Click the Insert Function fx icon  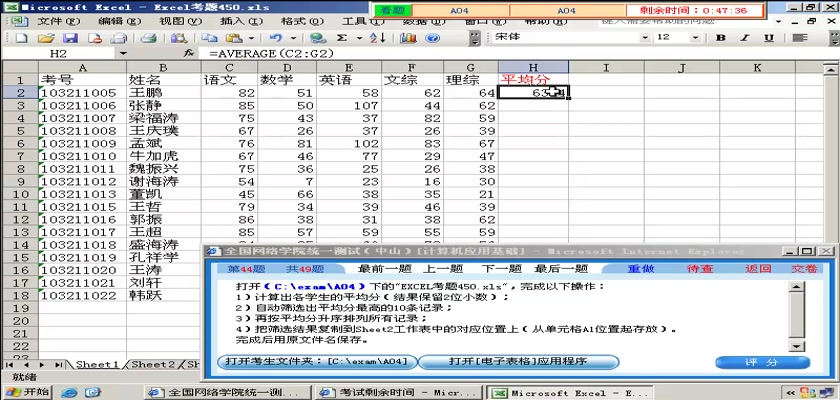[x=189, y=54]
